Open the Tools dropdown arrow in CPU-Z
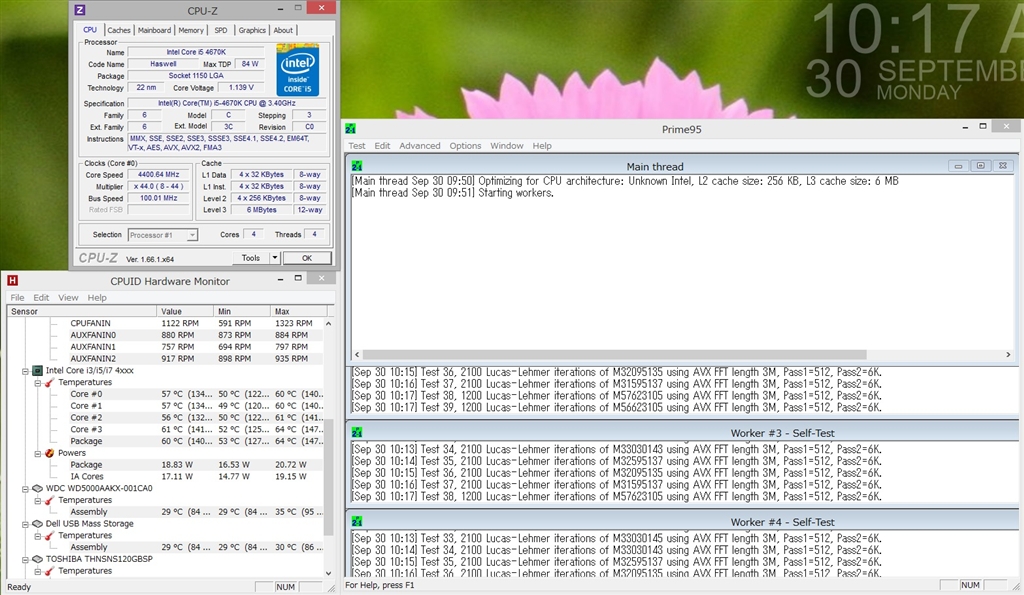Image resolution: width=1024 pixels, height=595 pixels. pyautogui.click(x=275, y=258)
